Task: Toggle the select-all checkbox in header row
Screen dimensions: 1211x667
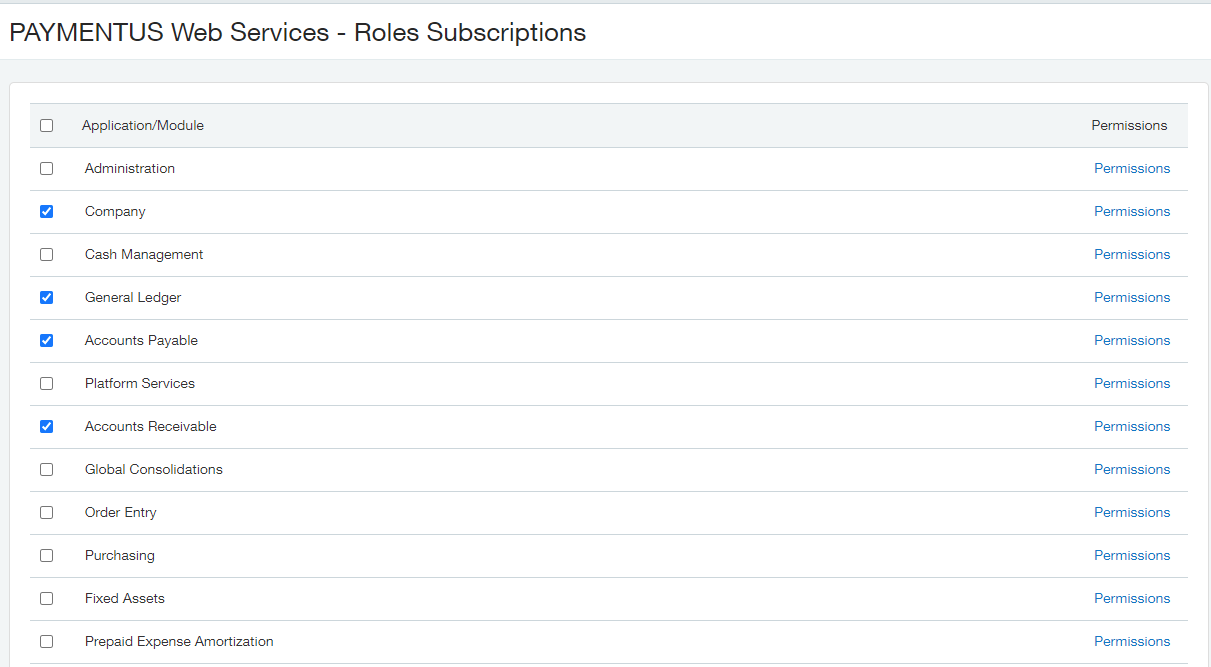Action: point(46,126)
